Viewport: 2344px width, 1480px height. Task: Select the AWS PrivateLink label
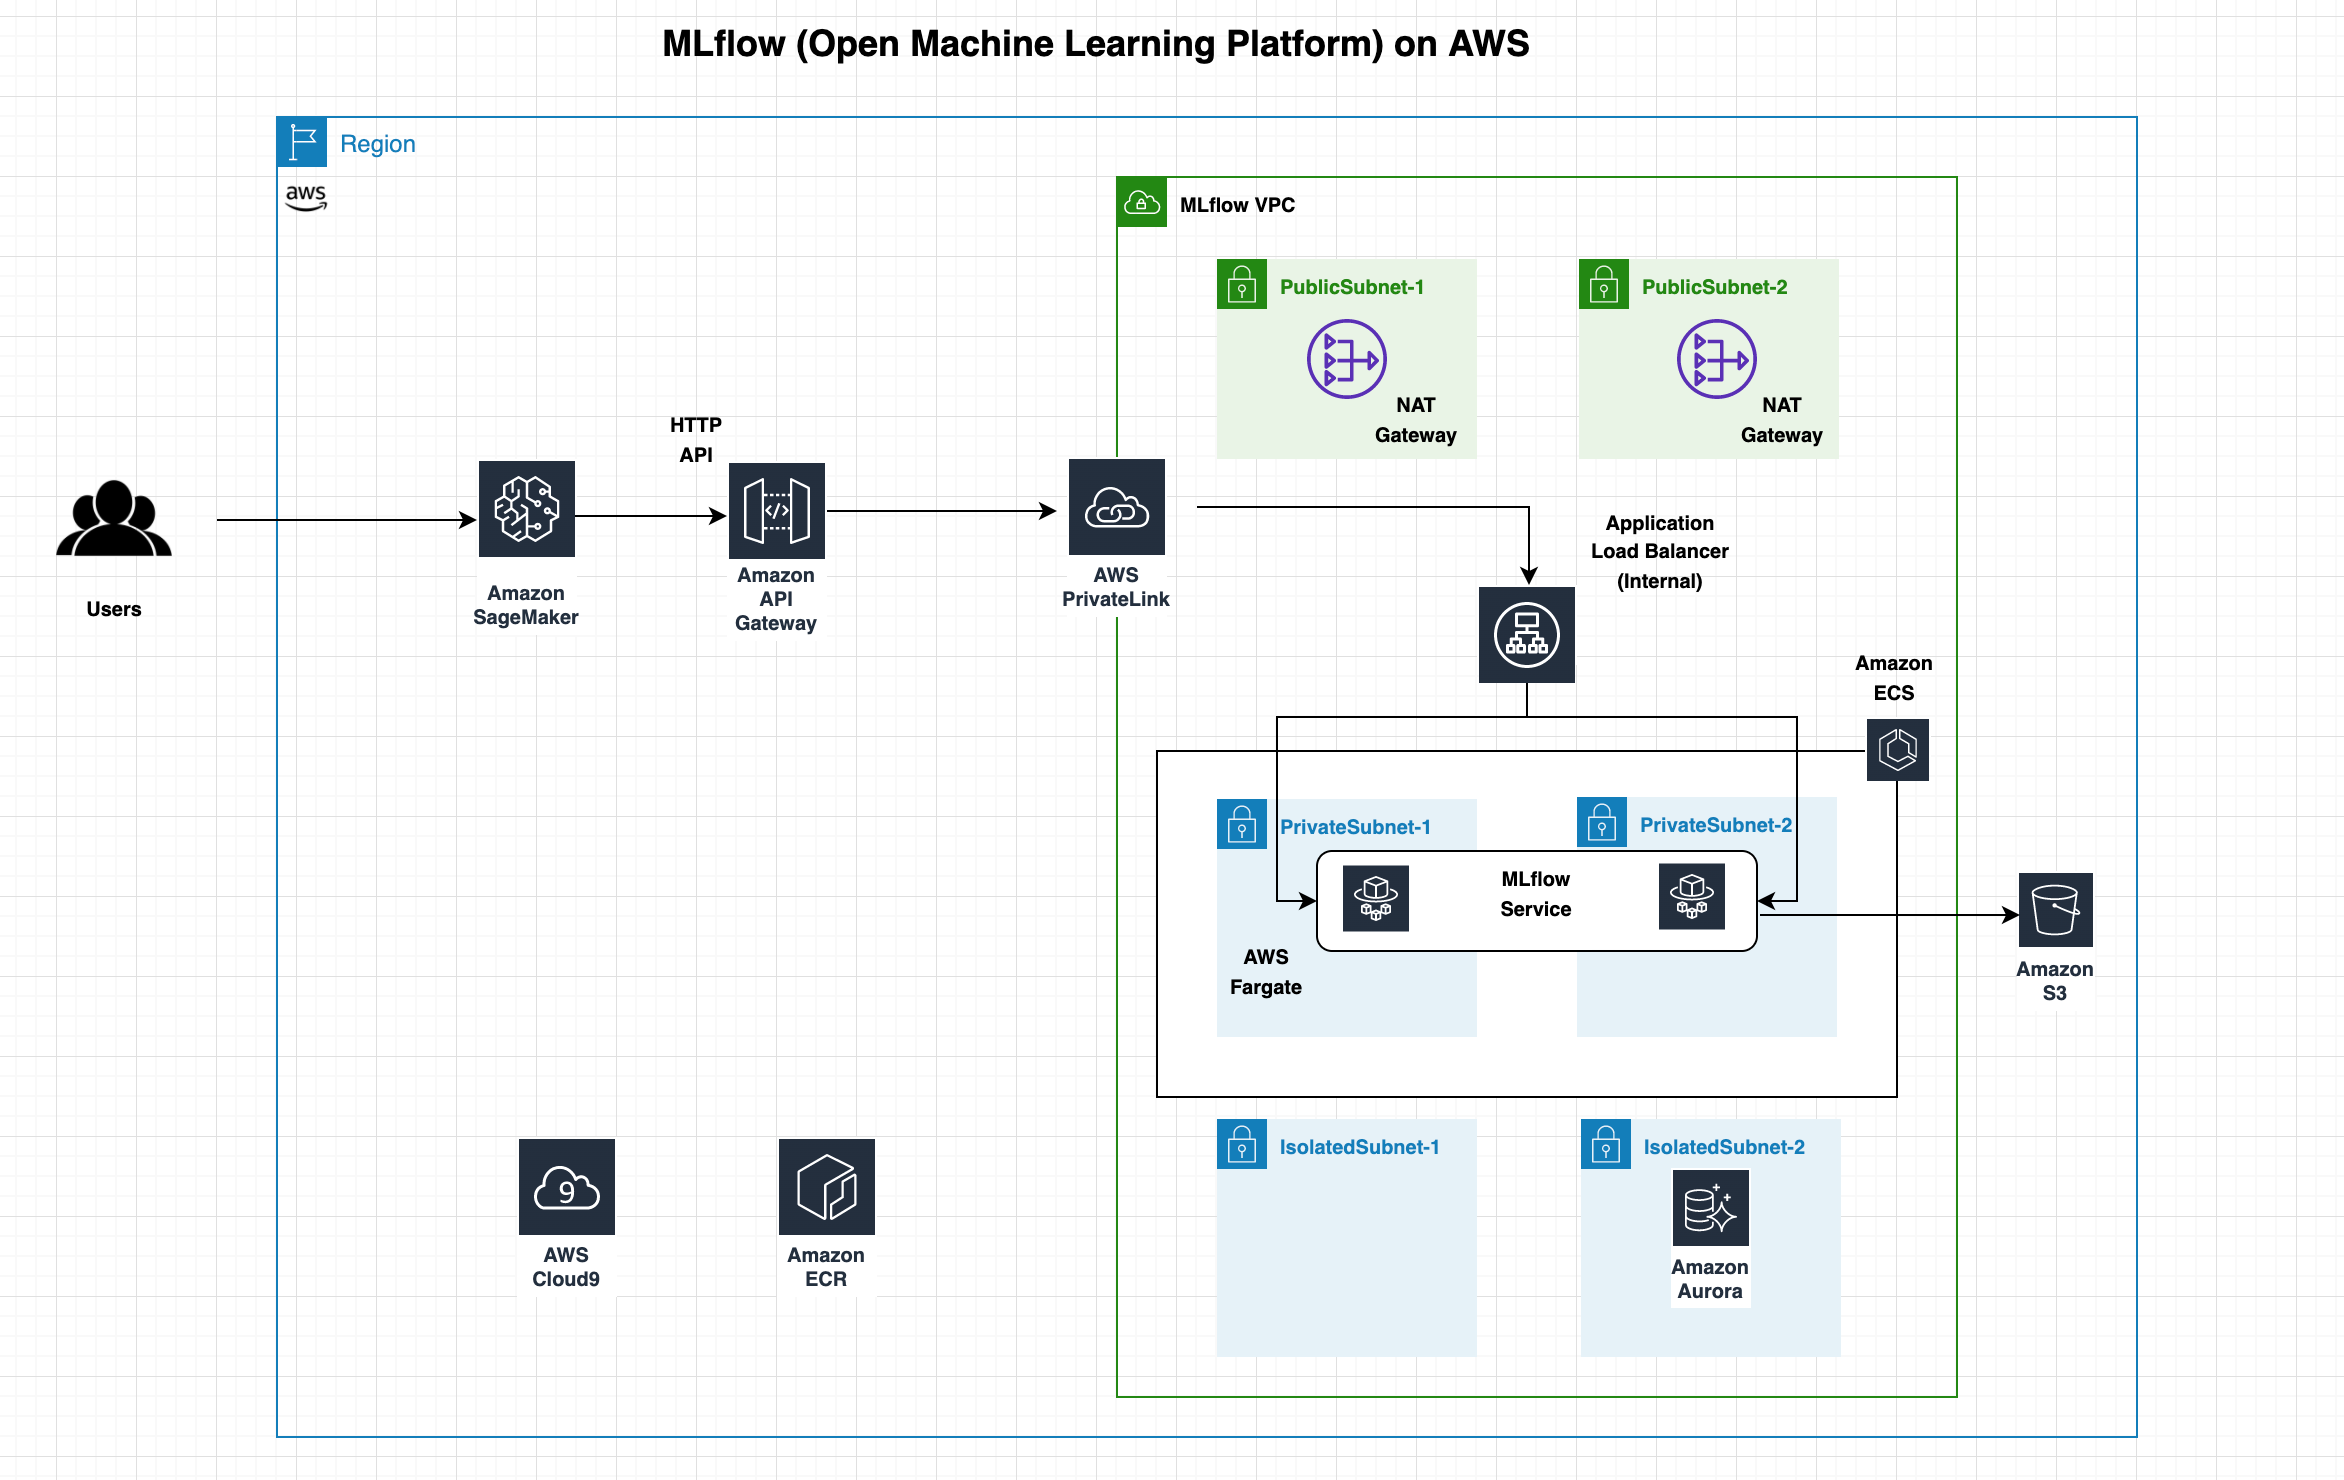[x=1116, y=587]
